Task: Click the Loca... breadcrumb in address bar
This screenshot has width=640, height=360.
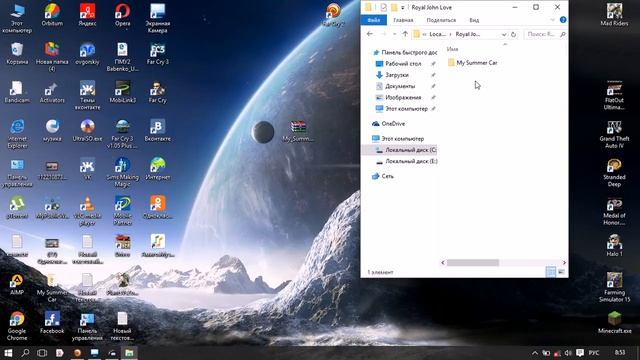Action: [438, 34]
